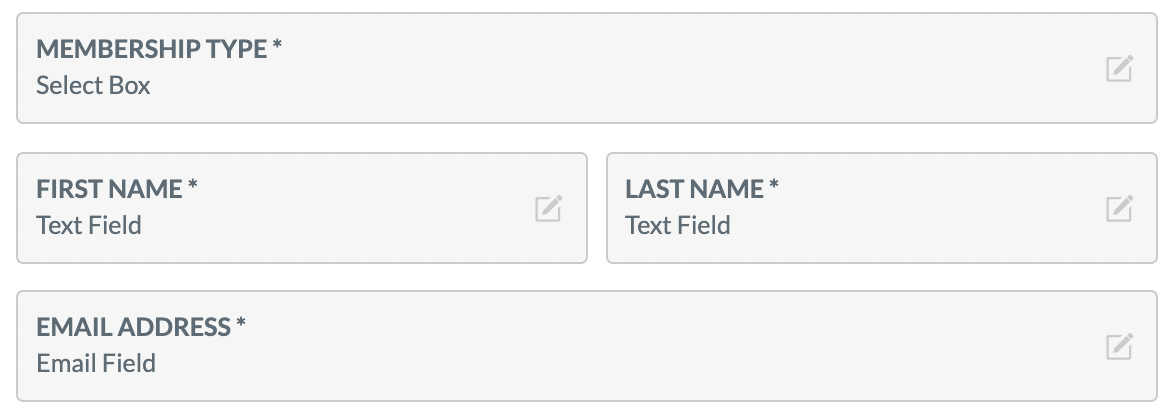This screenshot has width=1174, height=420.
Task: Select the EMAIL ADDRESS heading label
Action: [133, 326]
